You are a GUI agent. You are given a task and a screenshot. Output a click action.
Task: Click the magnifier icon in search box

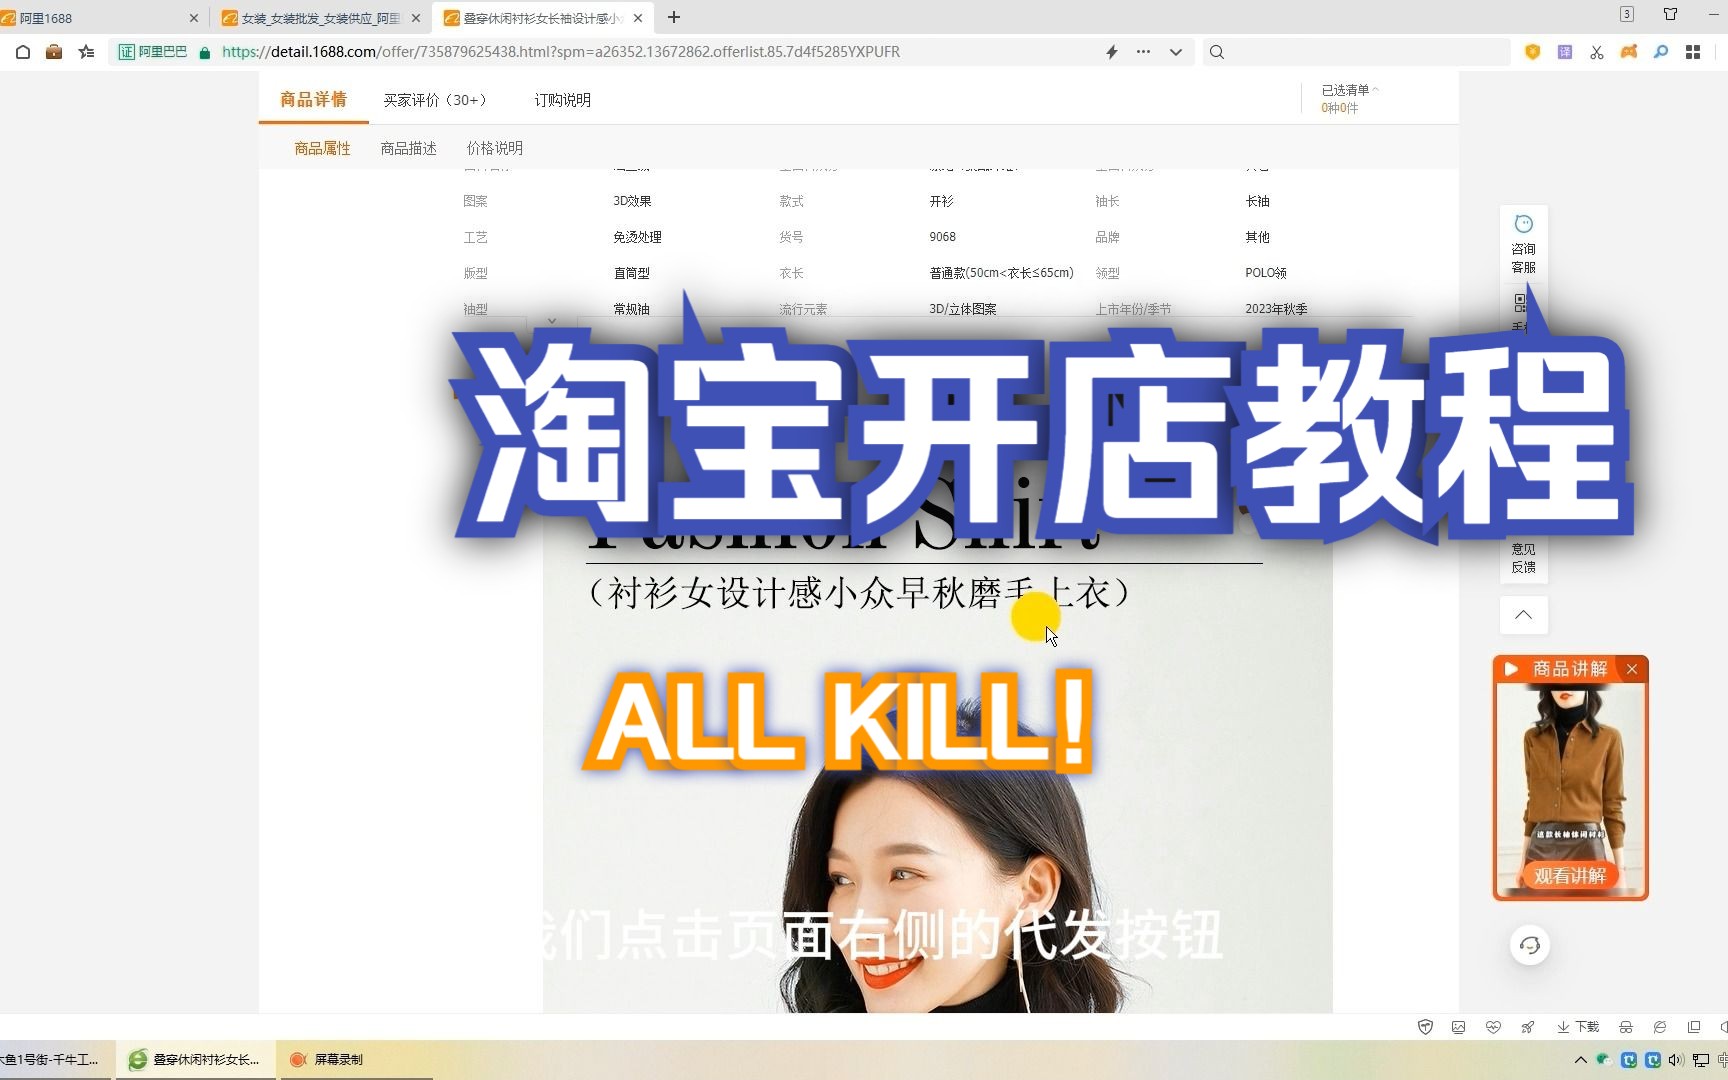point(1216,52)
